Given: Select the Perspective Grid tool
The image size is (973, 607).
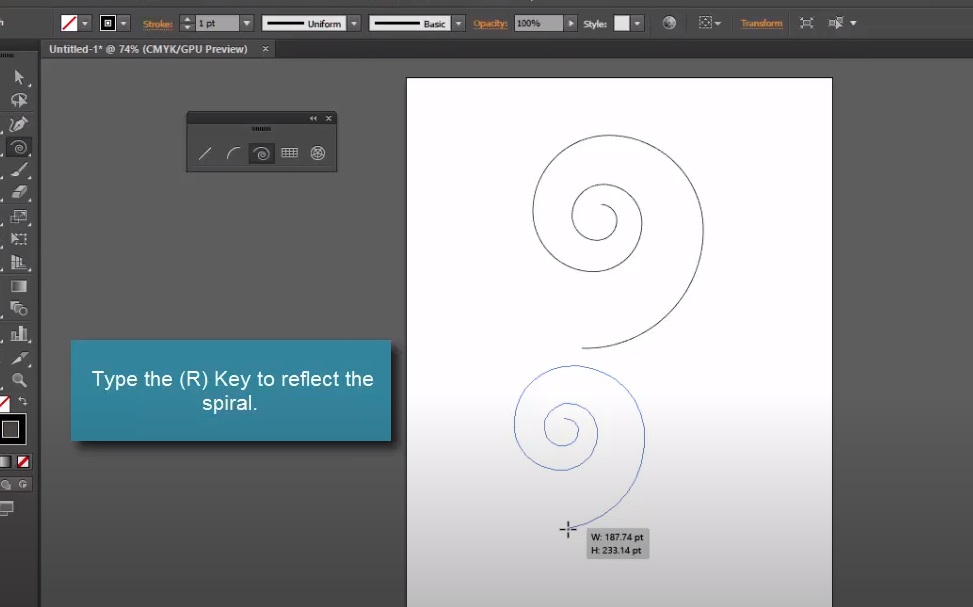Looking at the screenshot, I should coord(19,262).
